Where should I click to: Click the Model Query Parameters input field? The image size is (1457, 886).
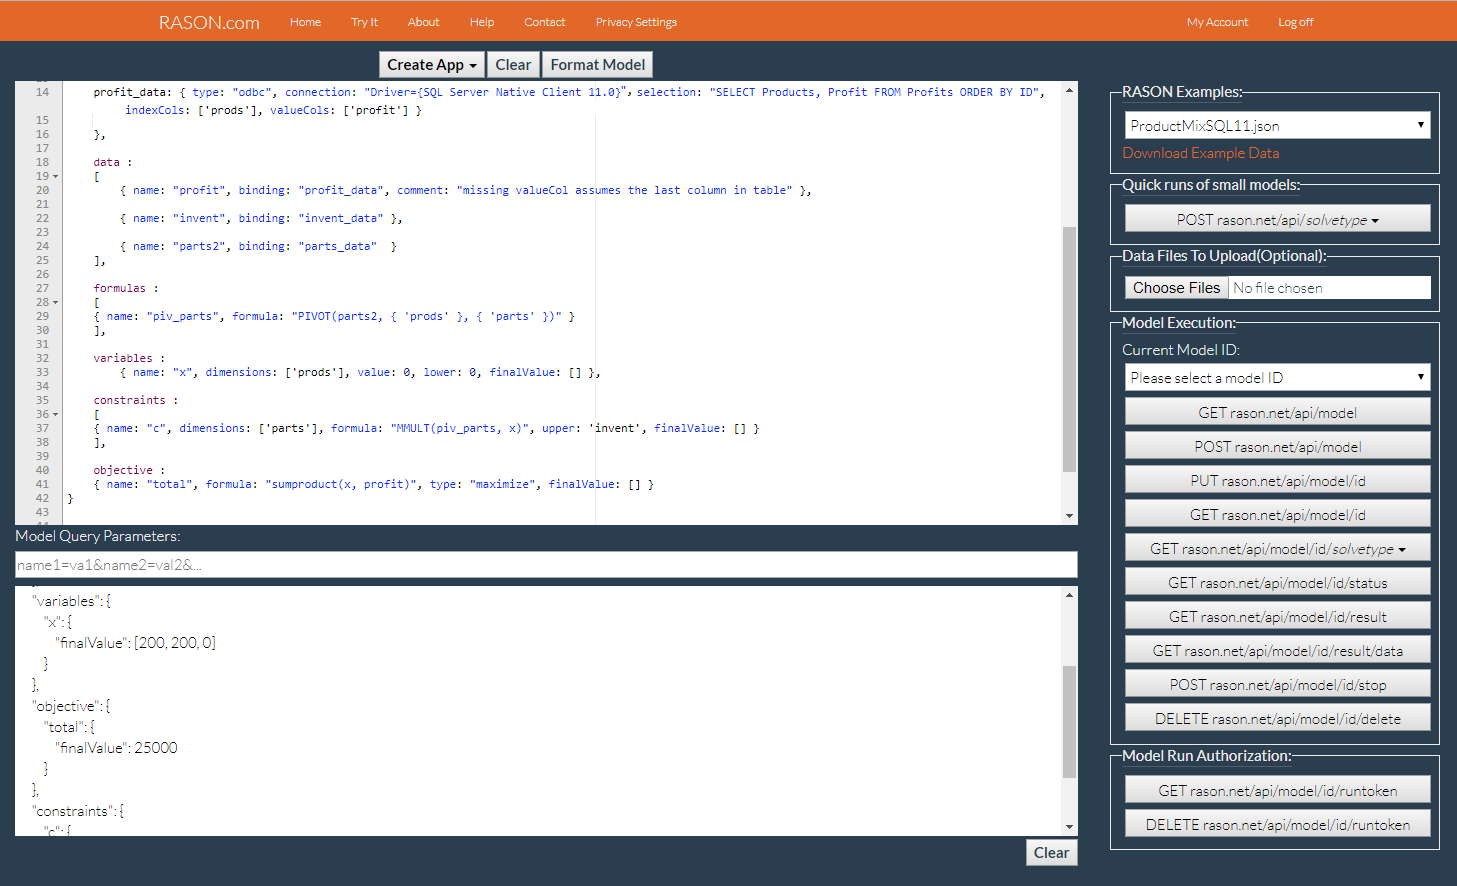pos(546,565)
